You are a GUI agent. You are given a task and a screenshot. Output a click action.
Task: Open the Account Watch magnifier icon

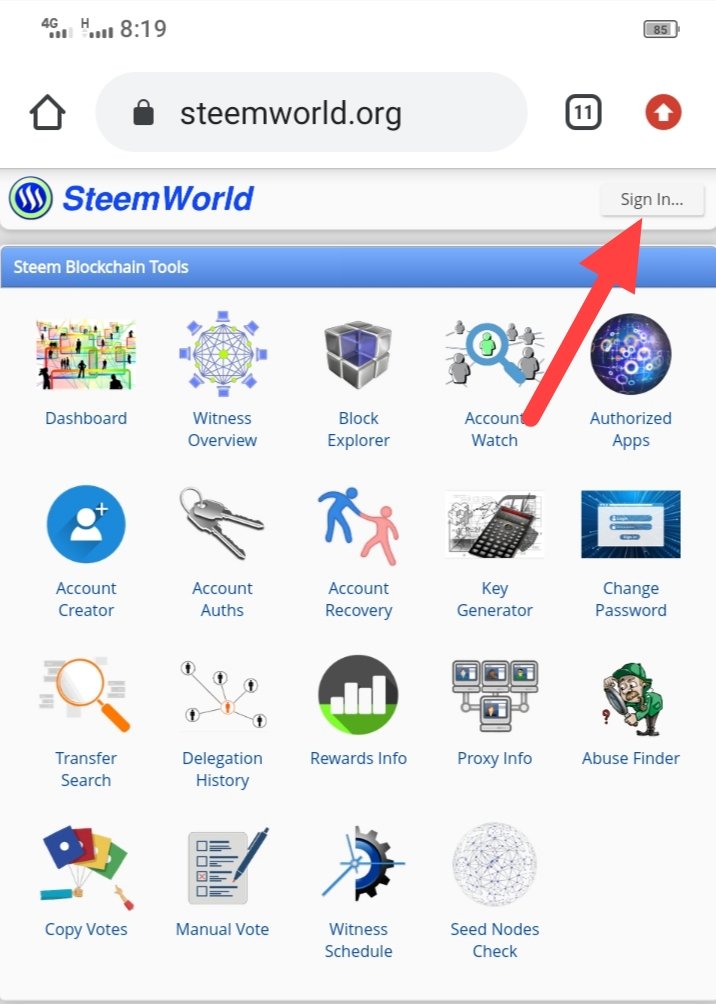click(494, 354)
